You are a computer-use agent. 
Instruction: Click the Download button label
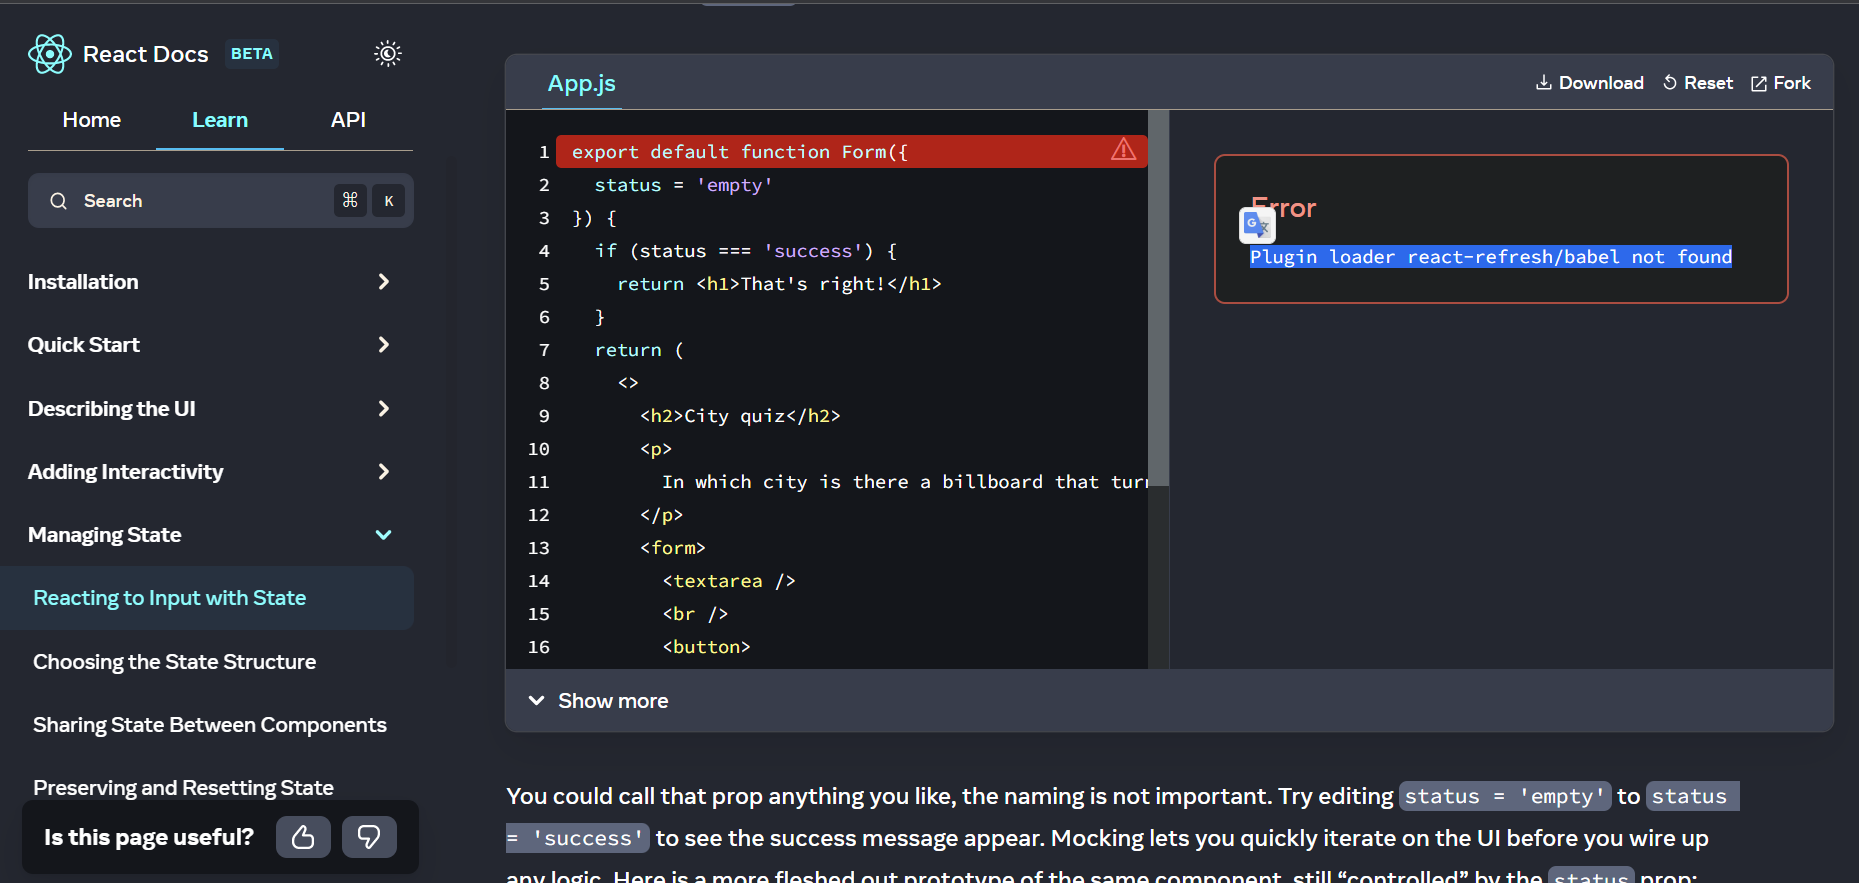(x=1601, y=83)
